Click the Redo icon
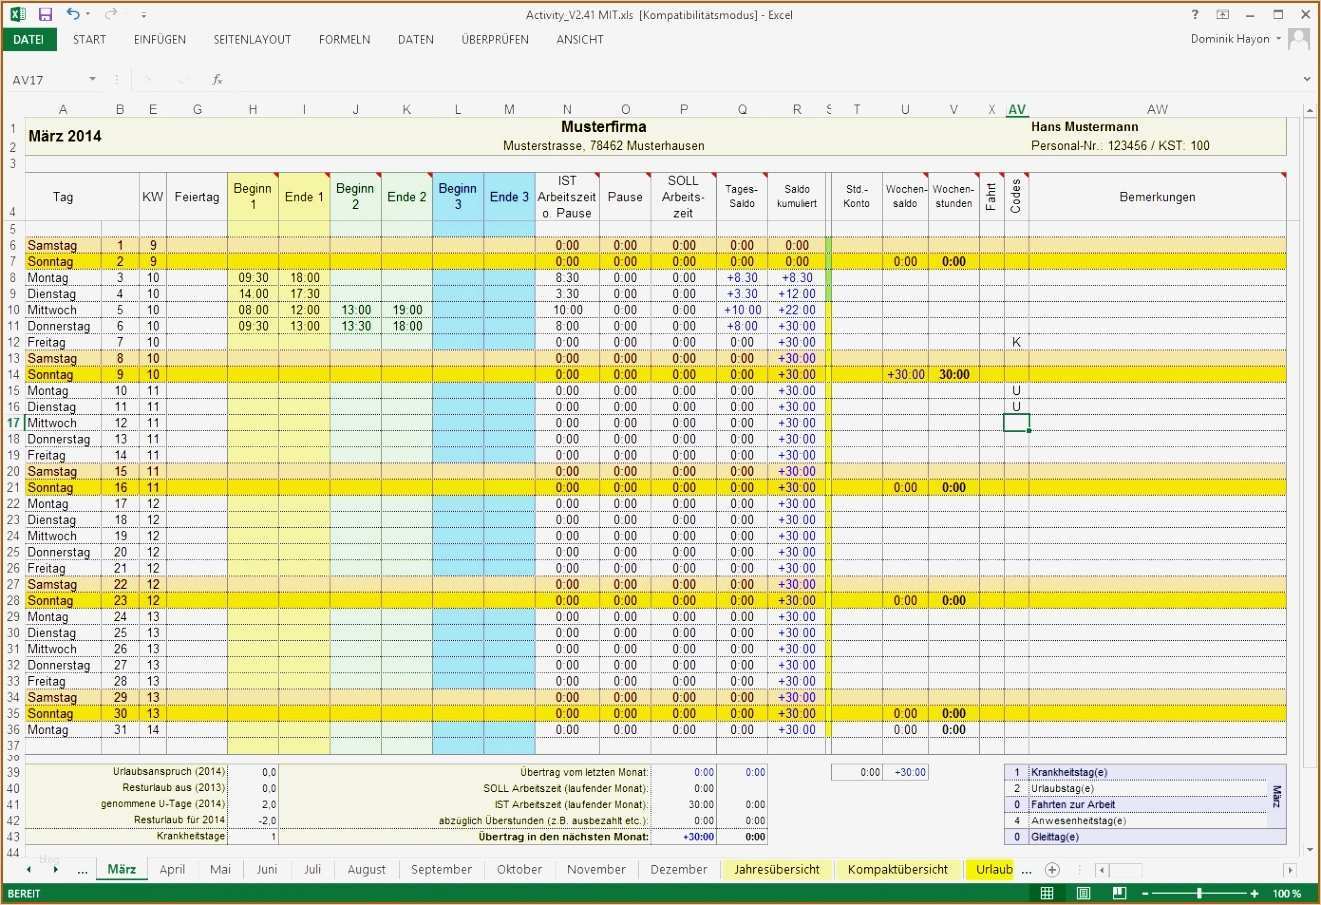 112,14
